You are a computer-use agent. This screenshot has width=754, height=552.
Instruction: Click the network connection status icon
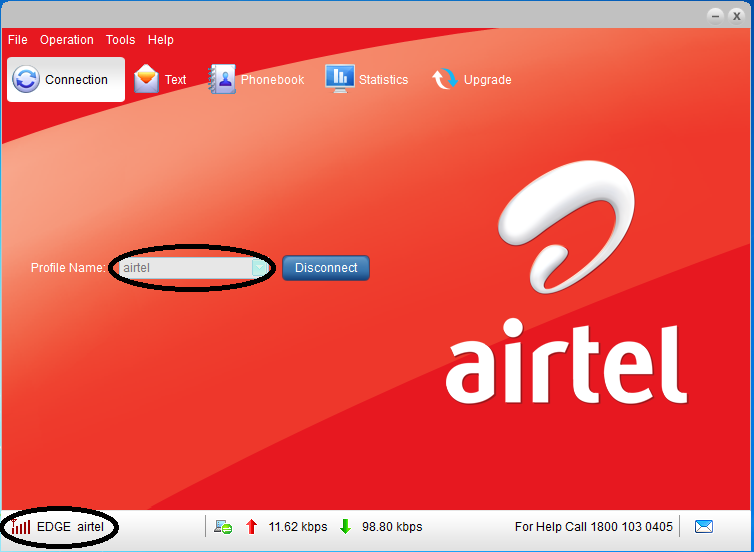click(x=223, y=527)
